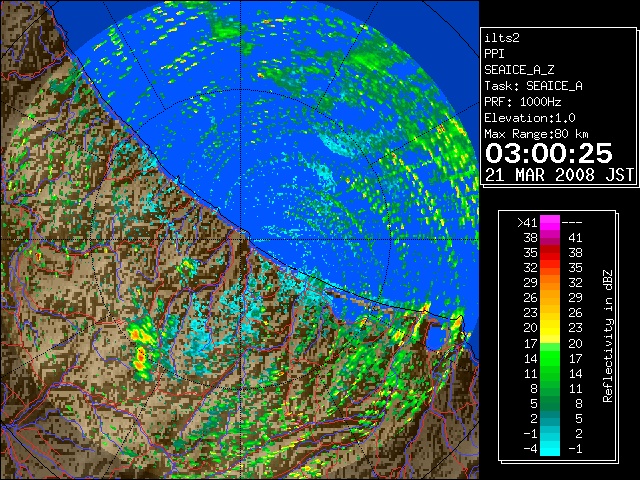Click the -4 legend value label
The width and height of the screenshot is (640, 480).
(x=530, y=448)
